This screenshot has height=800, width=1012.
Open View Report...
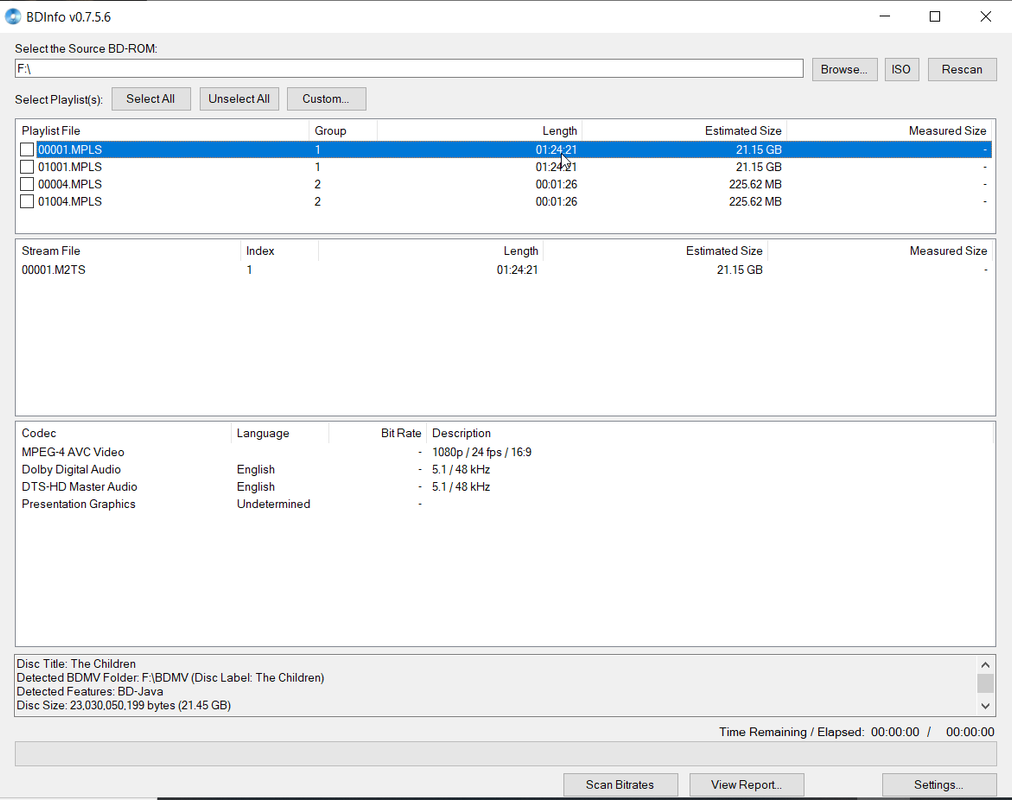click(746, 785)
